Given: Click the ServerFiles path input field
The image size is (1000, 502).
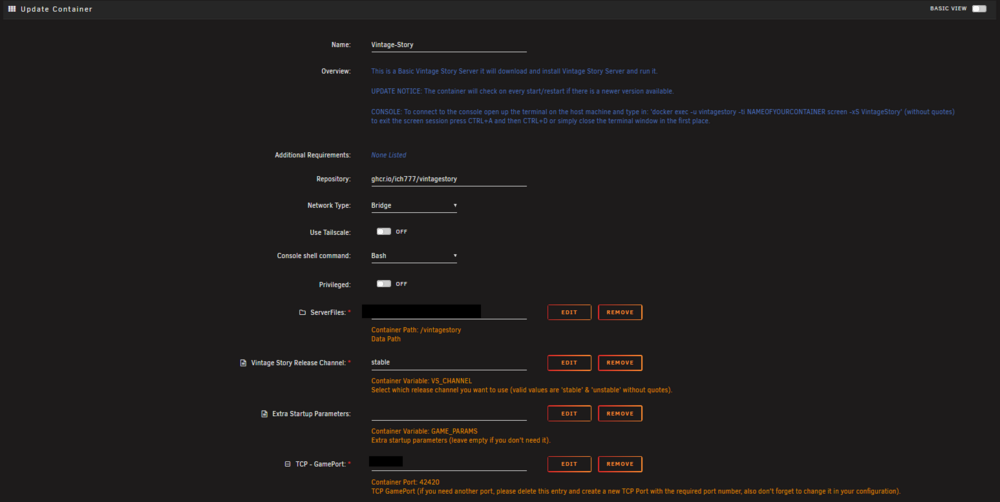Looking at the screenshot, I should 449,312.
